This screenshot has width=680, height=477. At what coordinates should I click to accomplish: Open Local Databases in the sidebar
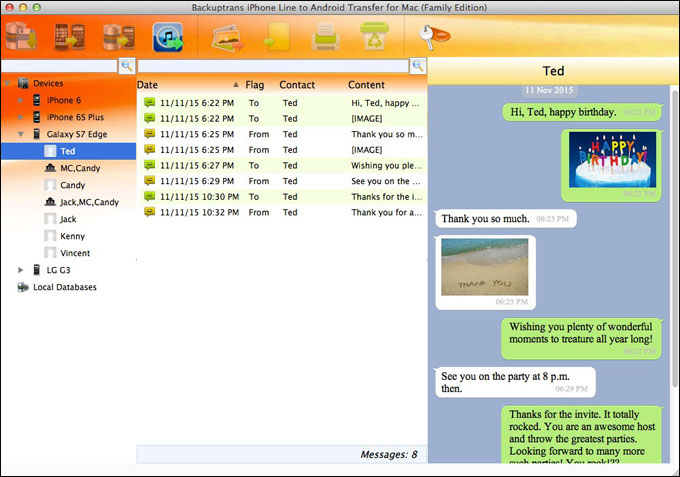pyautogui.click(x=65, y=287)
